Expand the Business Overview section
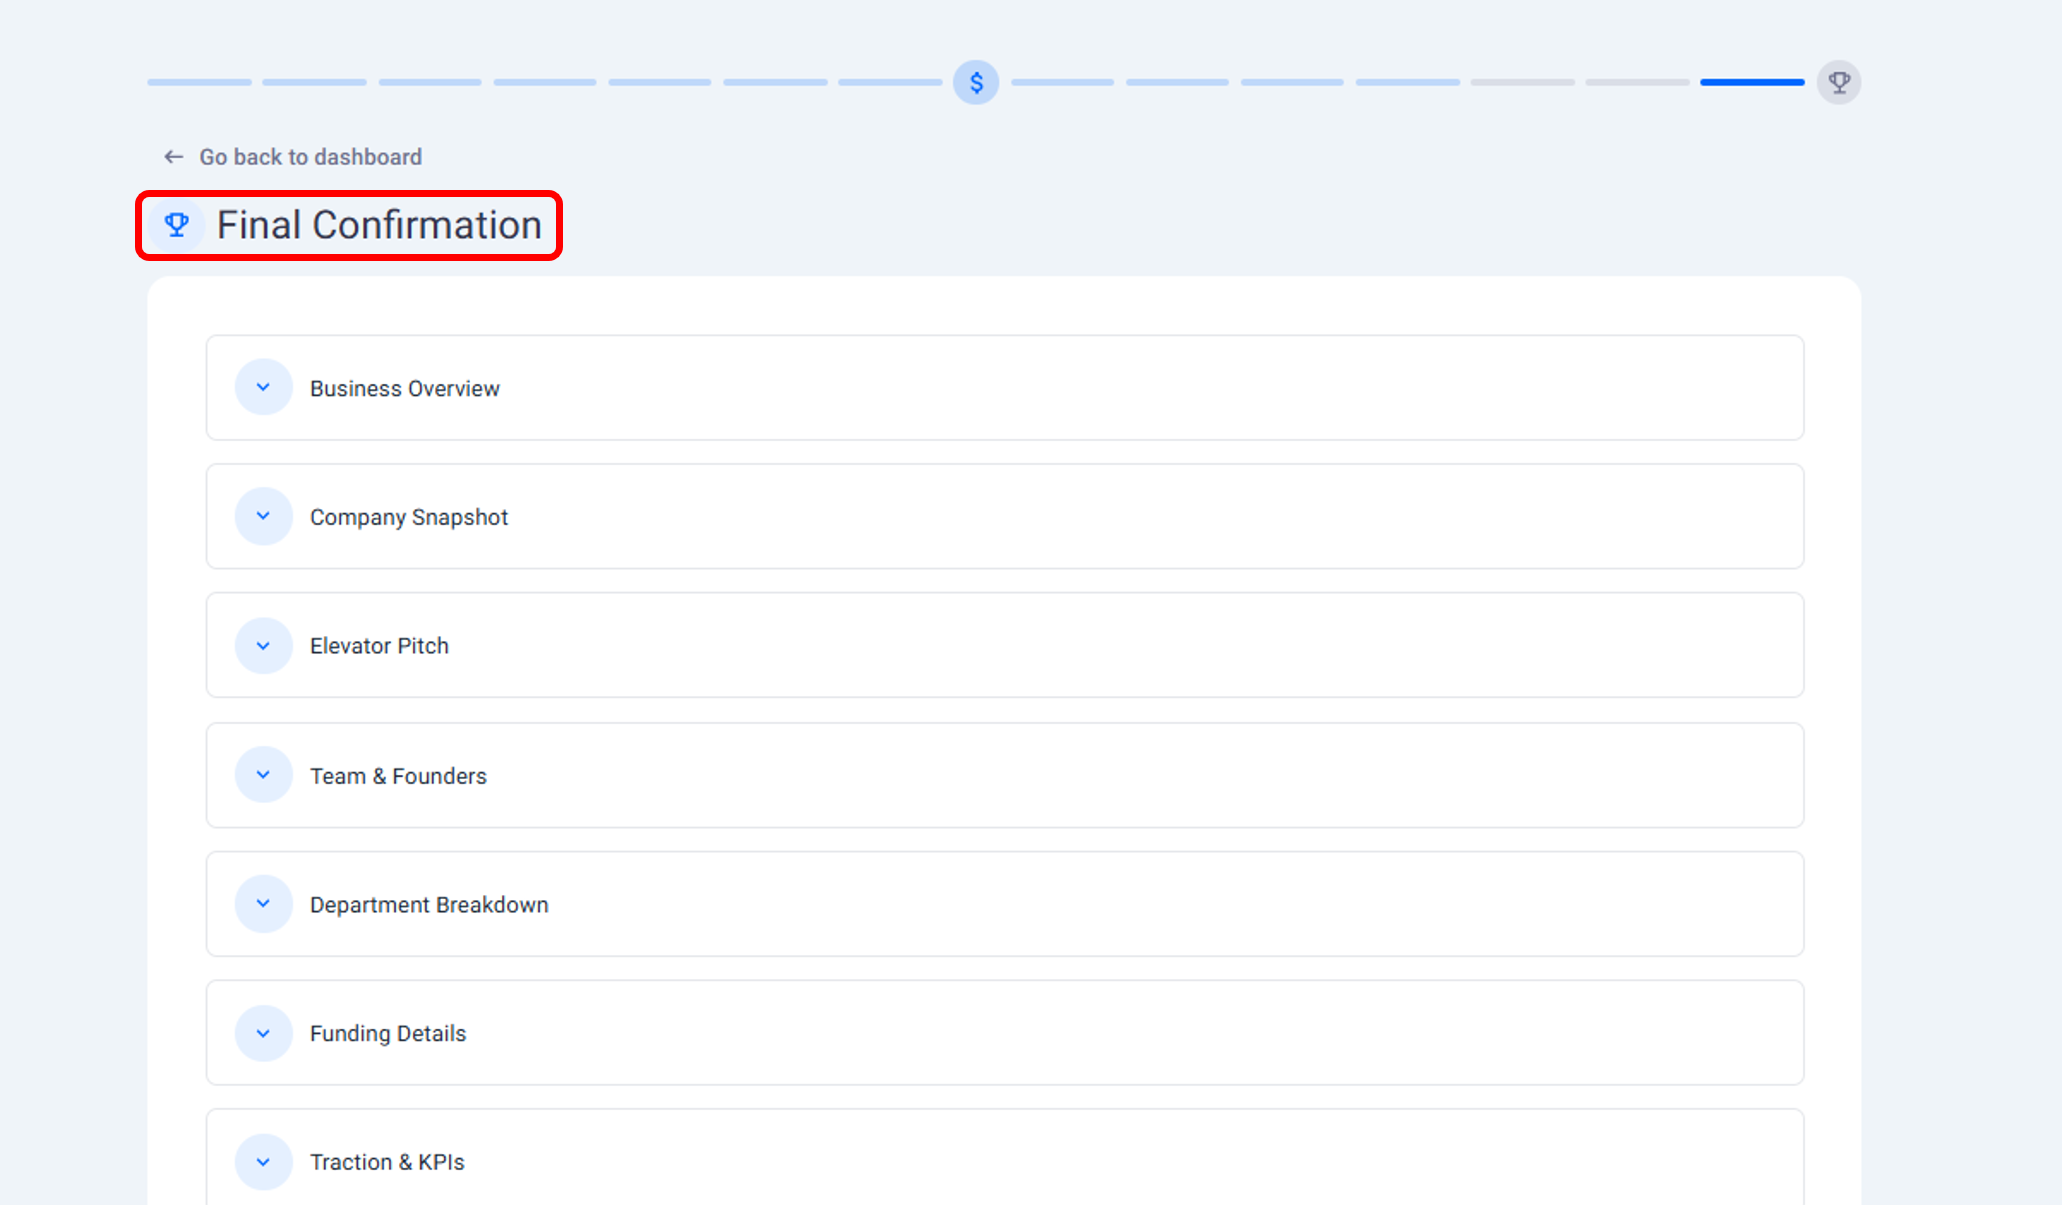The width and height of the screenshot is (2062, 1205). 263,388
